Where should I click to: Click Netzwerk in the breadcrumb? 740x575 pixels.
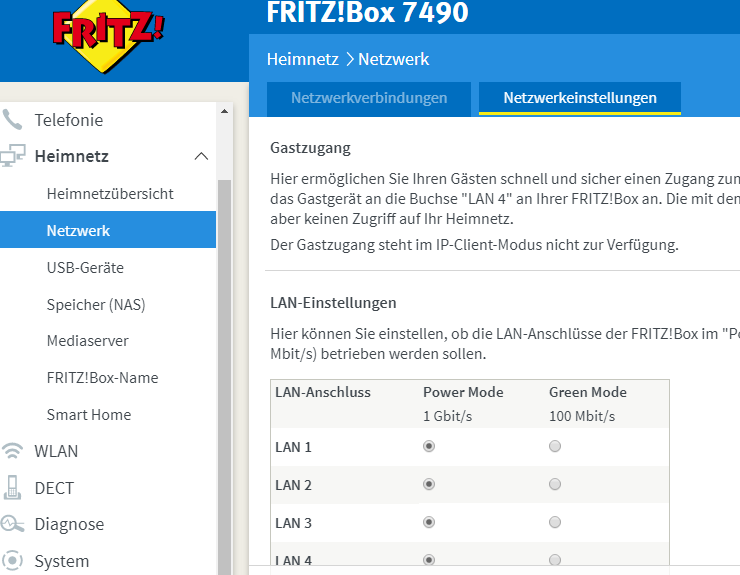point(394,59)
